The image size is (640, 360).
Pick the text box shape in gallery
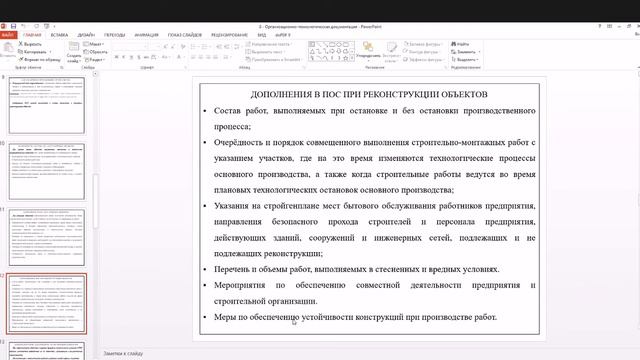click(x=312, y=44)
